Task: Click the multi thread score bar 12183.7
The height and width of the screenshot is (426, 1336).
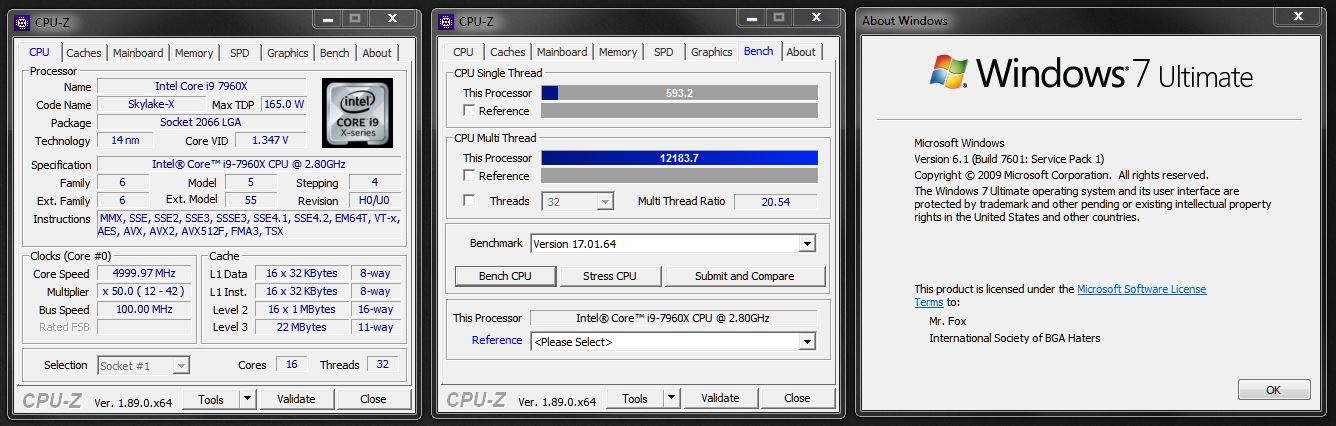Action: point(679,158)
